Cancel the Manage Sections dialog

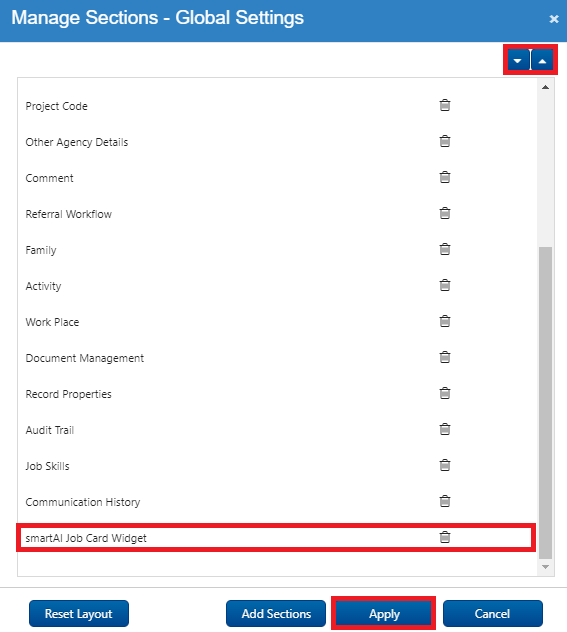click(492, 613)
